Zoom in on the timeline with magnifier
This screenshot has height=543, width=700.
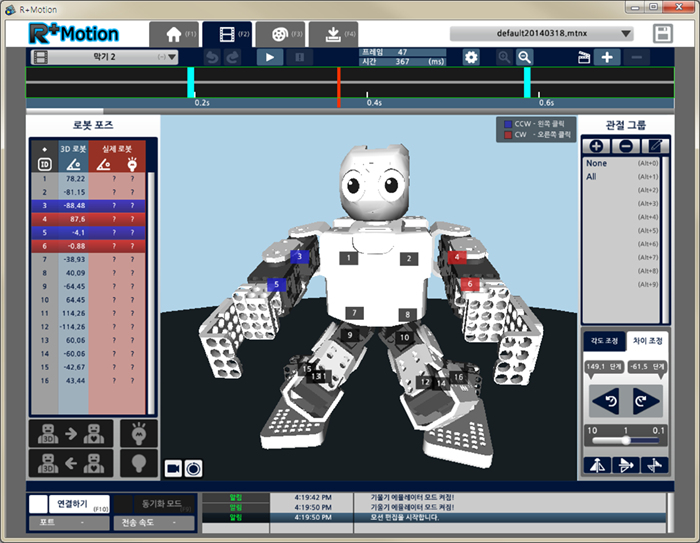click(x=524, y=57)
